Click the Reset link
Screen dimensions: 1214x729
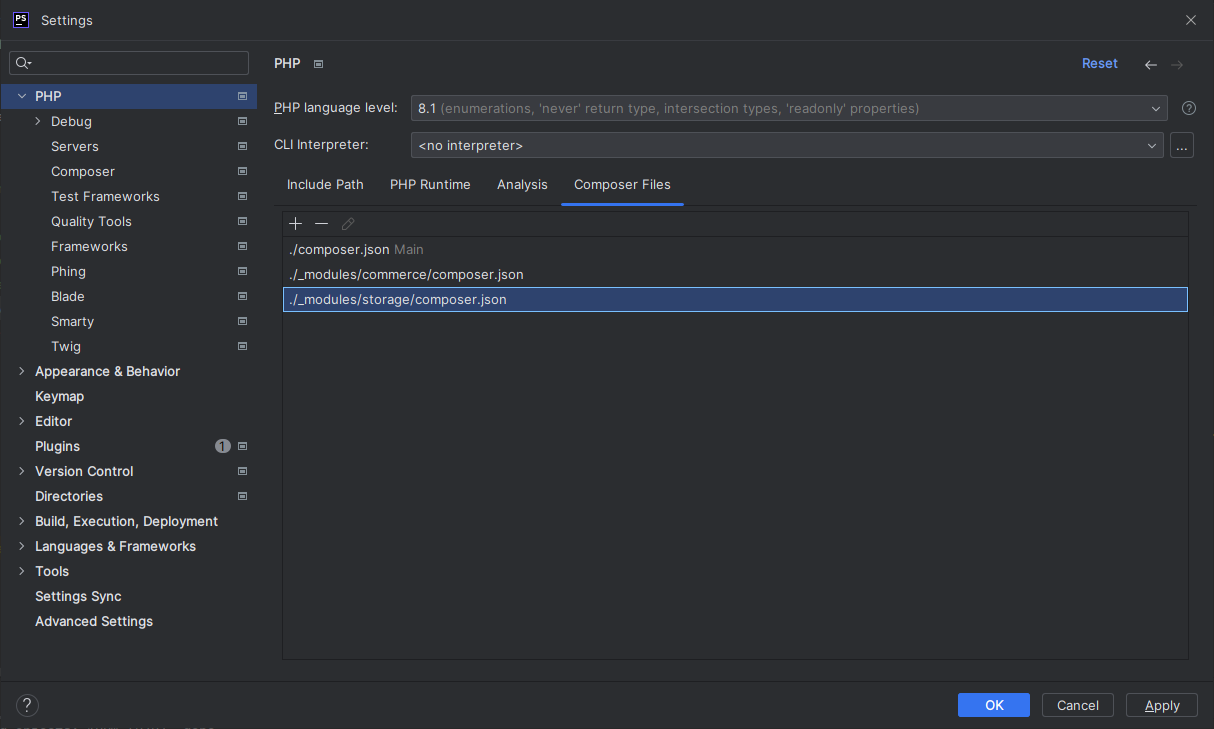pos(1099,64)
